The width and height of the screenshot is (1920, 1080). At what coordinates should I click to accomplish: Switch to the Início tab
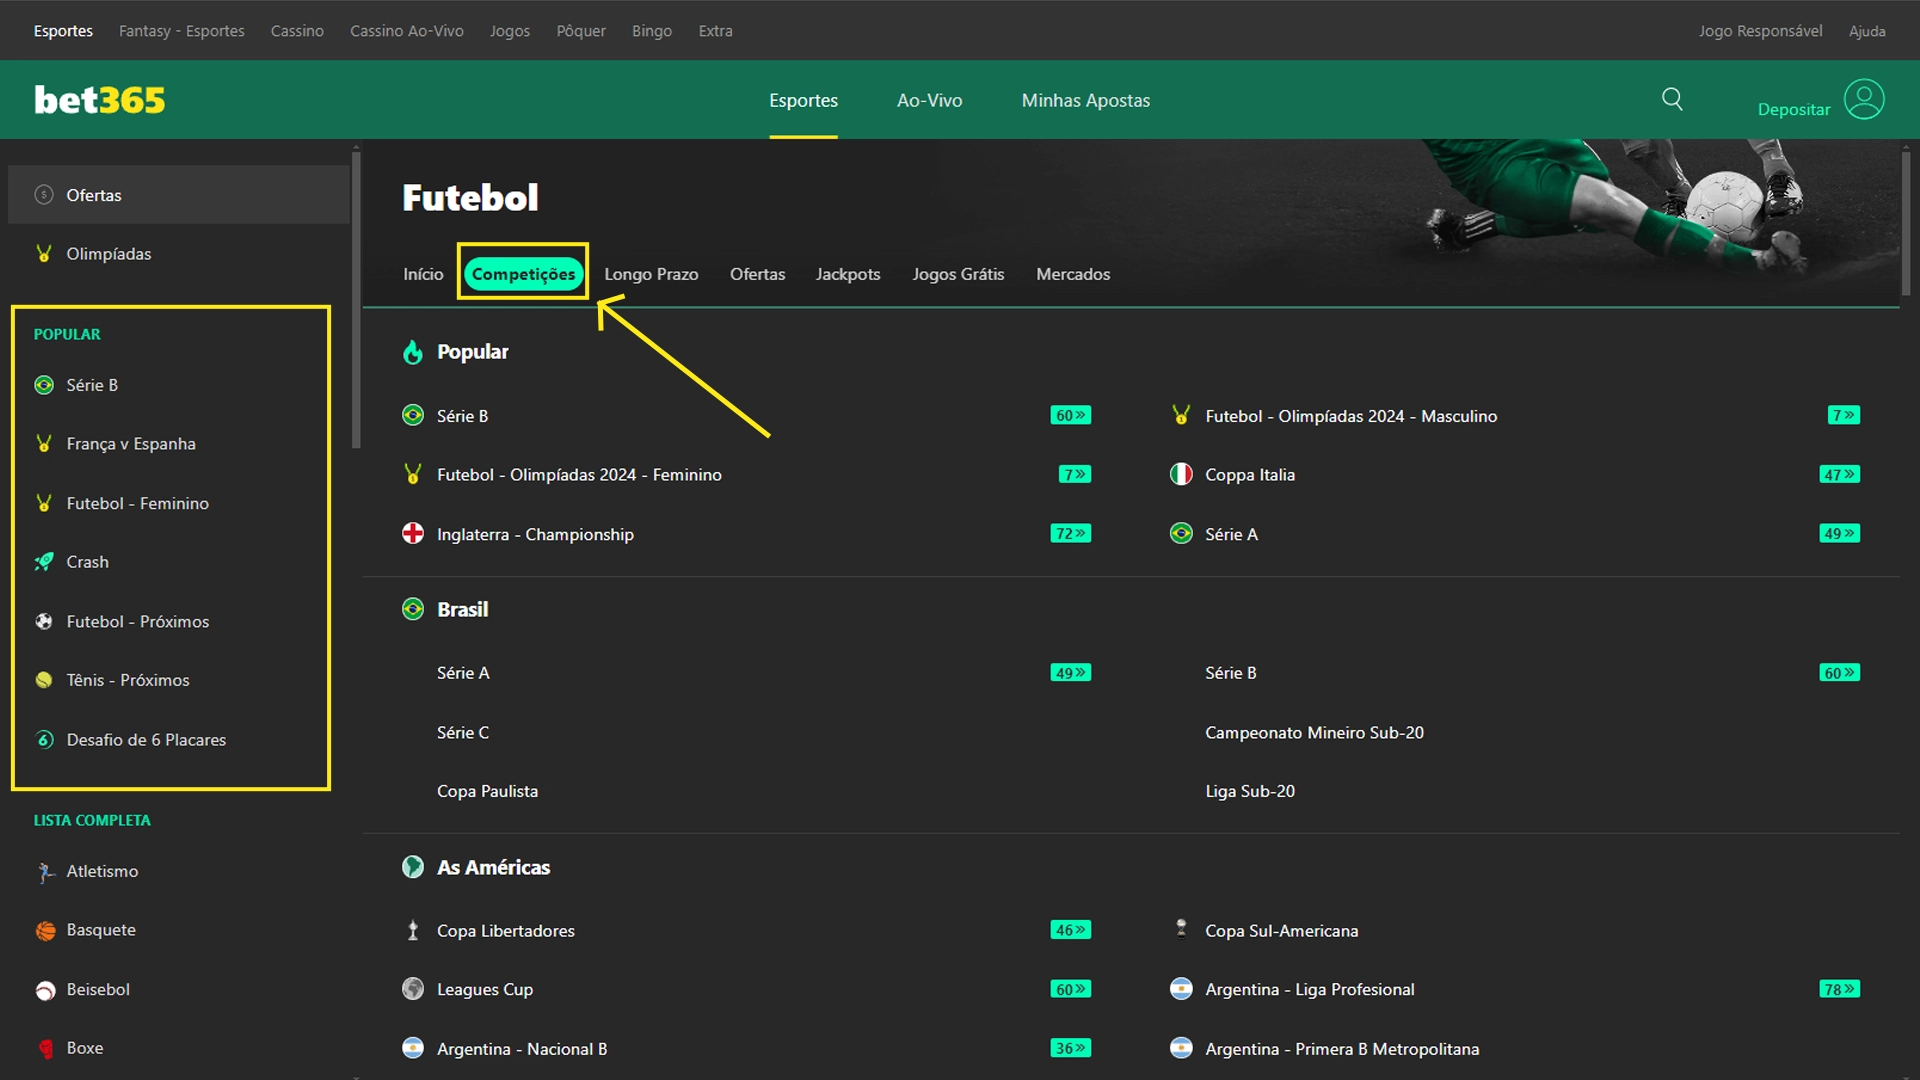tap(423, 274)
